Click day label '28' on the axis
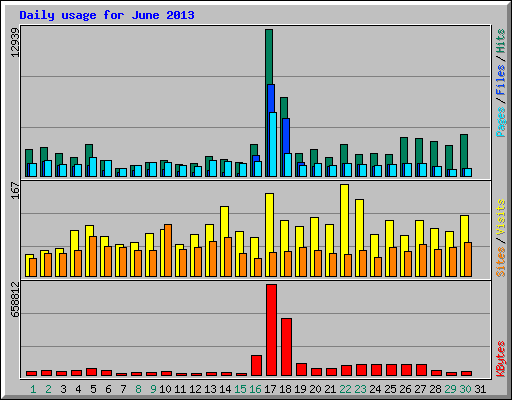The height and width of the screenshot is (400, 512). coord(435,389)
